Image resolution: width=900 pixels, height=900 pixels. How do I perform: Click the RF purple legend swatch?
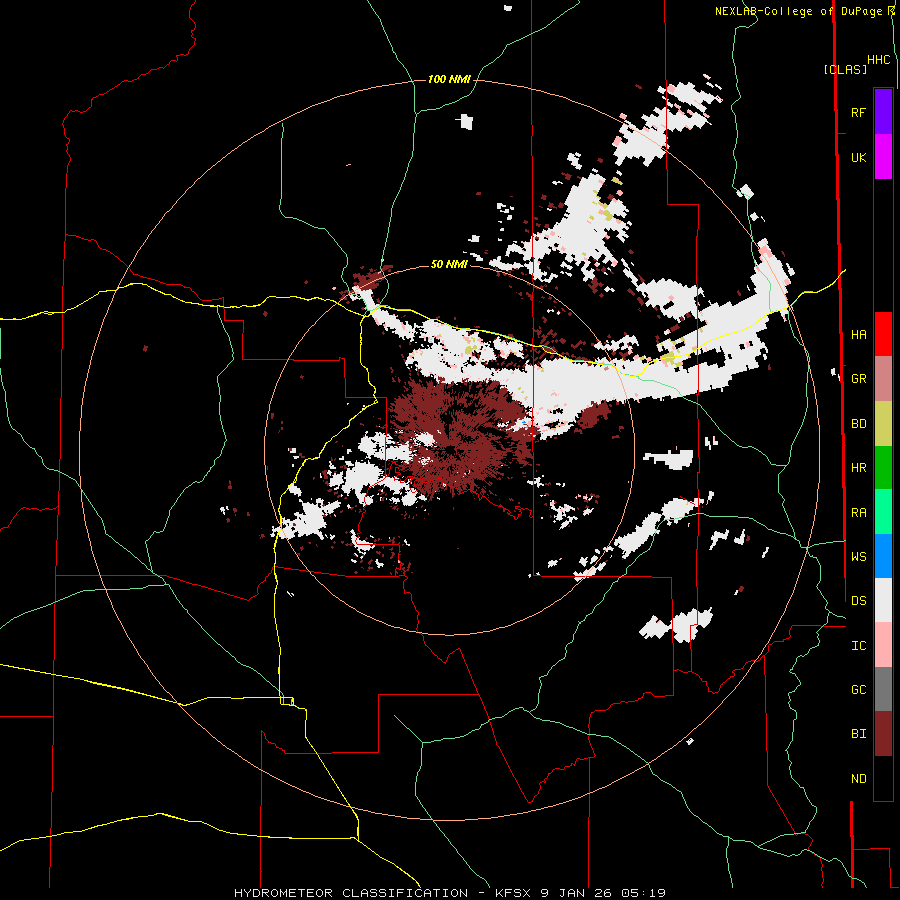pyautogui.click(x=883, y=112)
